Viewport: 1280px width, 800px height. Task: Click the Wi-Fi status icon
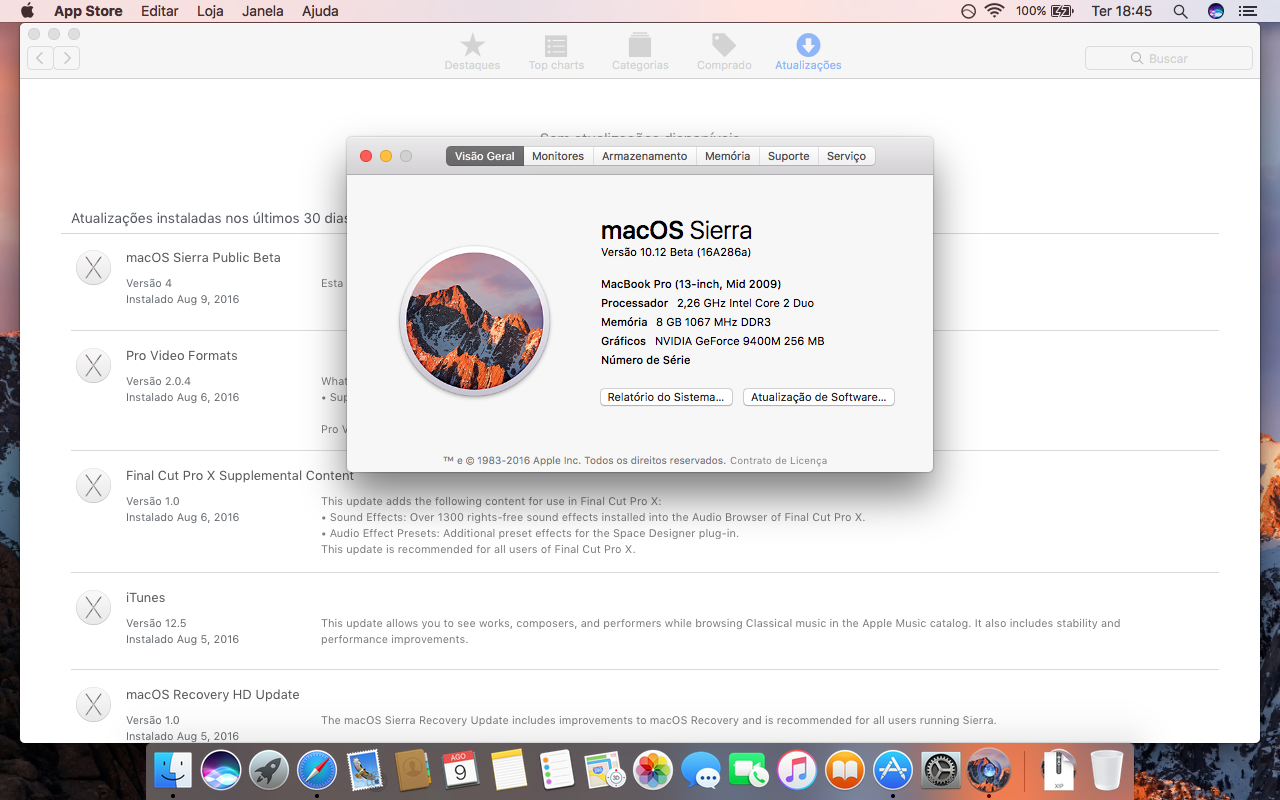click(x=994, y=11)
